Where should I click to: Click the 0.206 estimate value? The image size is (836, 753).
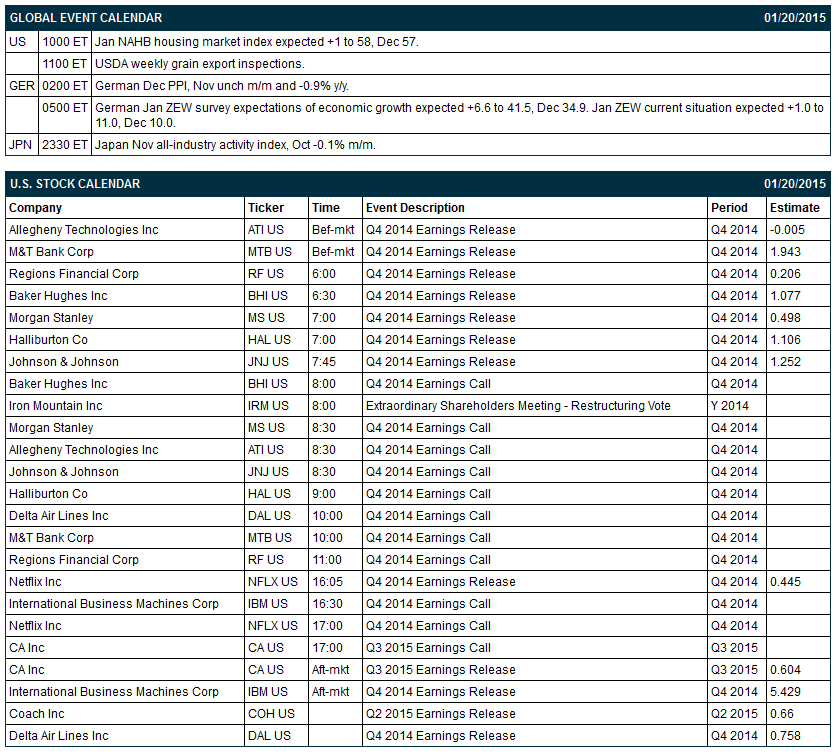[785, 274]
